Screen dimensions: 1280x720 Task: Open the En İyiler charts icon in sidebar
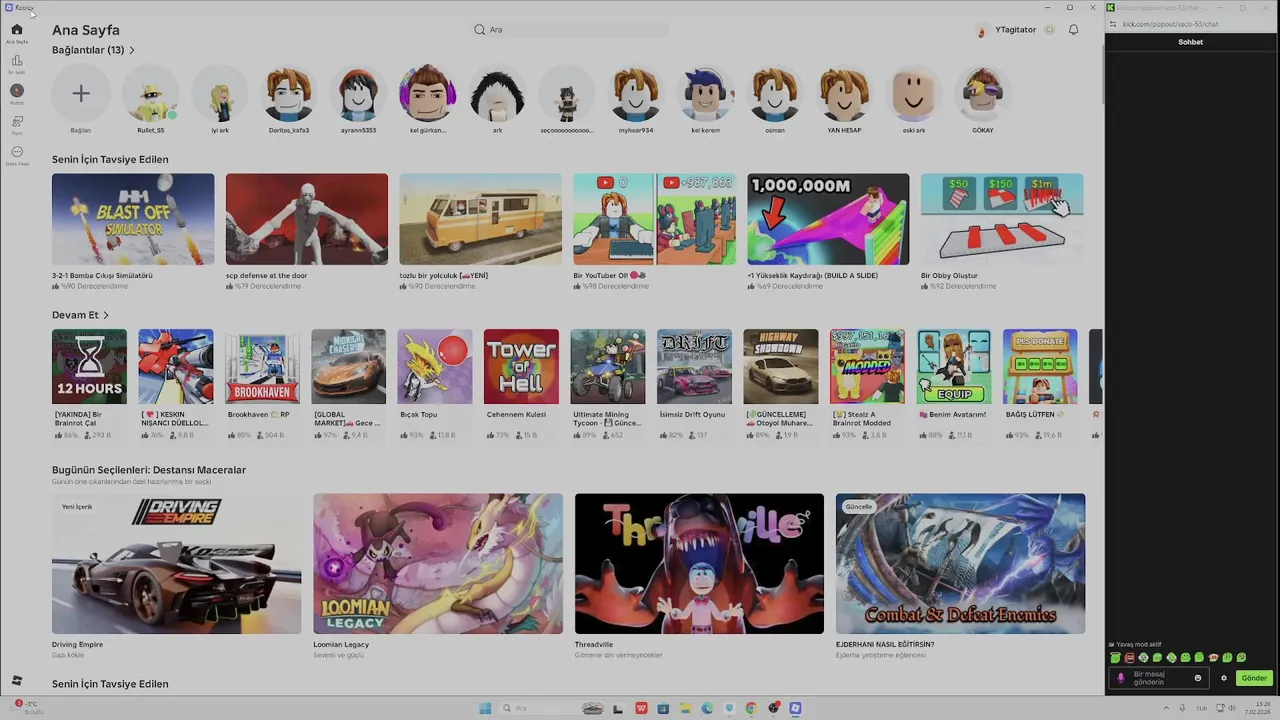coord(17,61)
